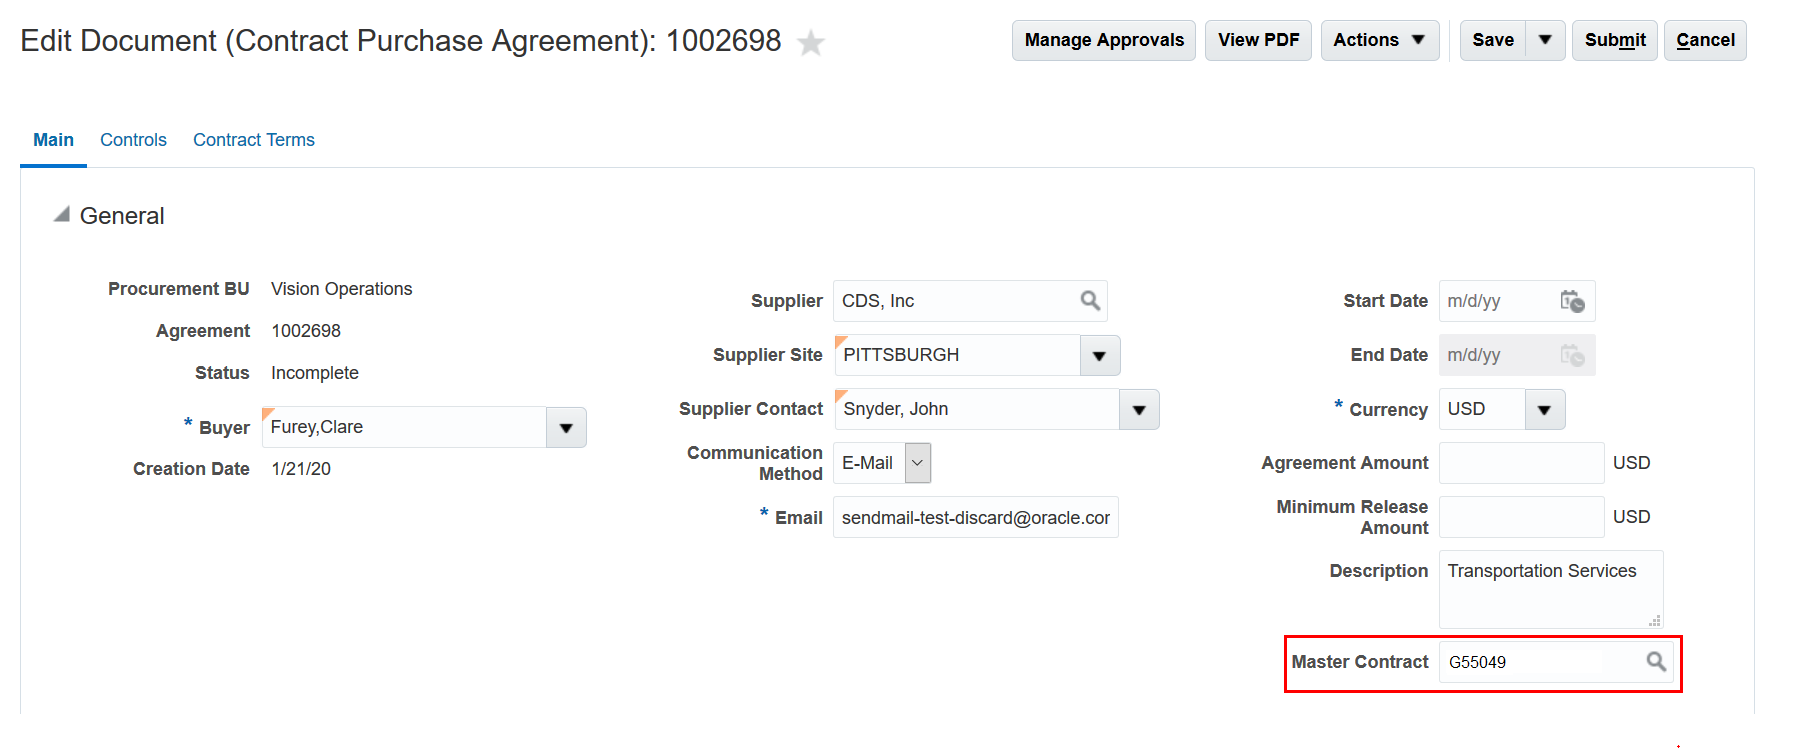Screen dimensions: 1800x750
Task: Click into the Description text area
Action: (1549, 590)
